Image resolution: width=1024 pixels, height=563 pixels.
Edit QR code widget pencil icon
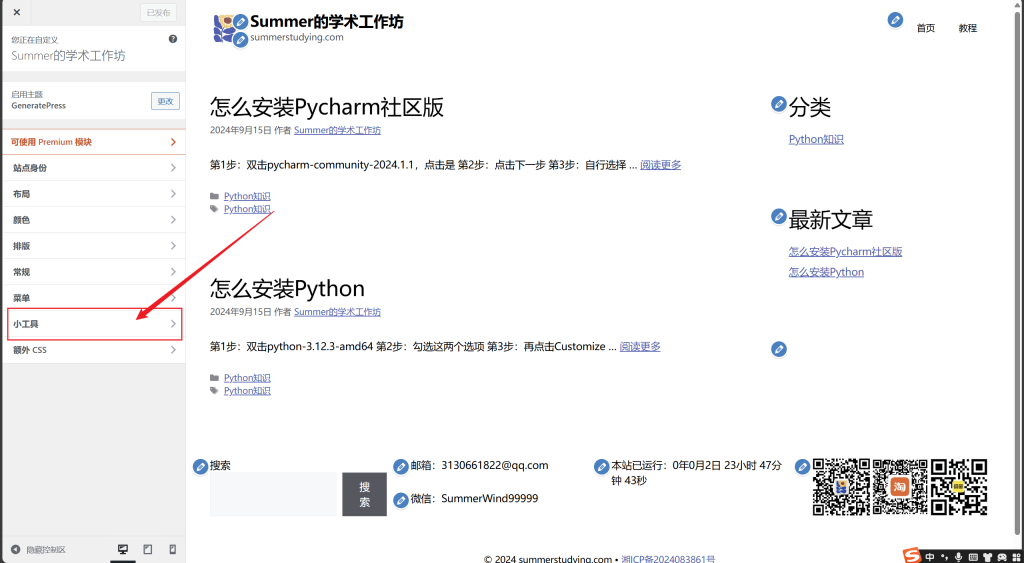point(802,467)
